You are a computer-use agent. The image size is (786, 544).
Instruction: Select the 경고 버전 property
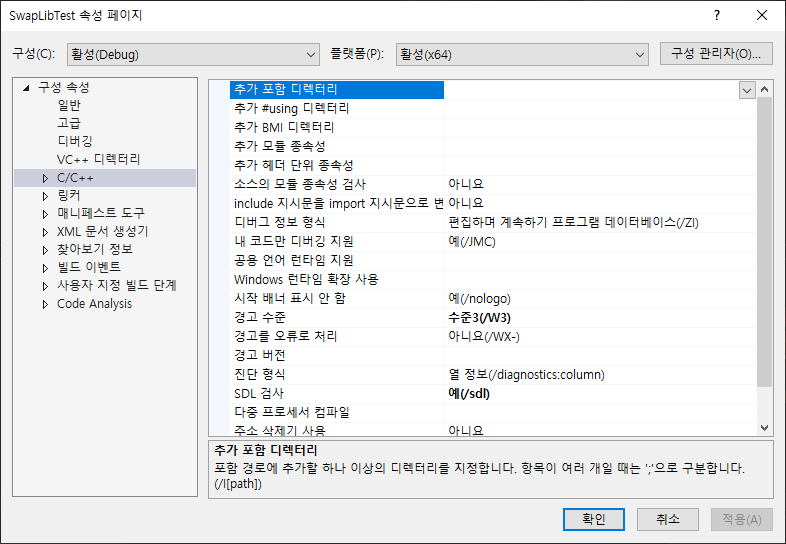tap(337, 355)
